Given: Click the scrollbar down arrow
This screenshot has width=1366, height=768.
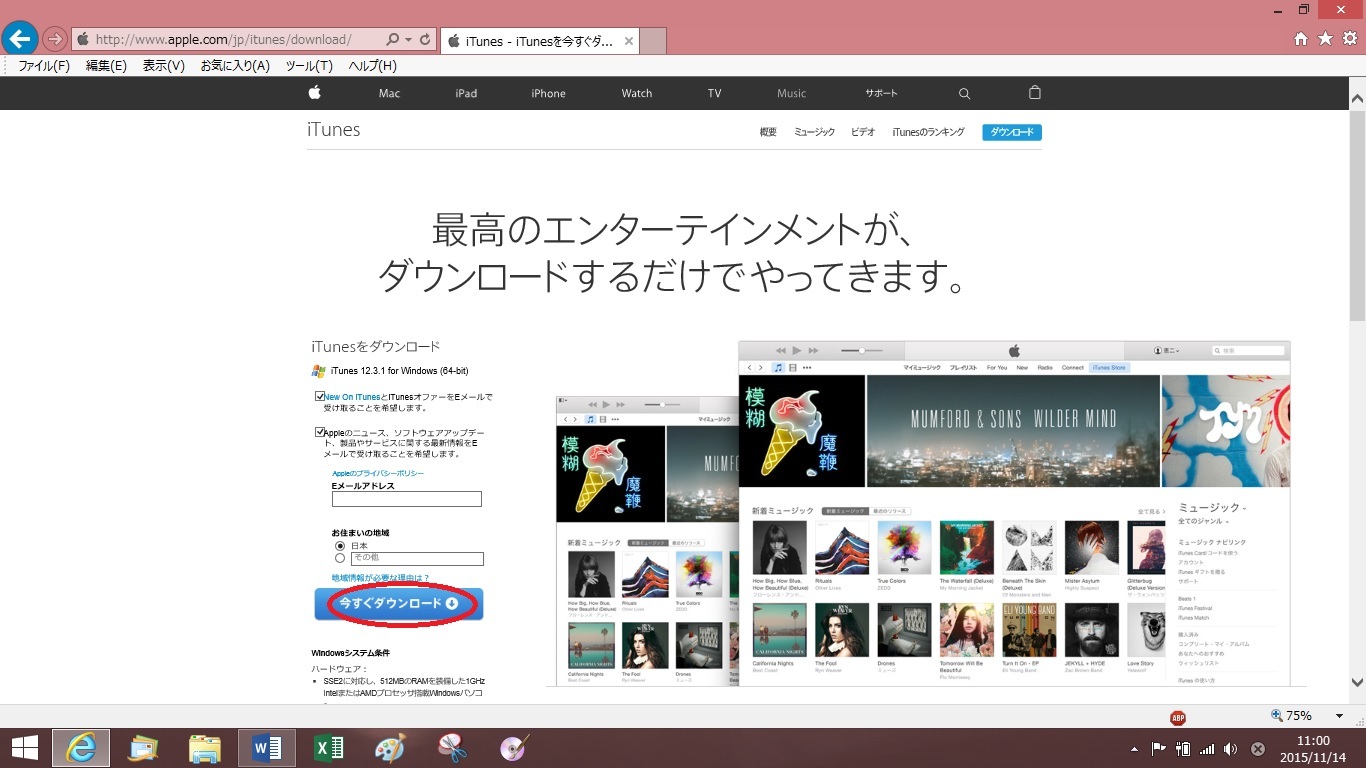Looking at the screenshot, I should point(1357,683).
